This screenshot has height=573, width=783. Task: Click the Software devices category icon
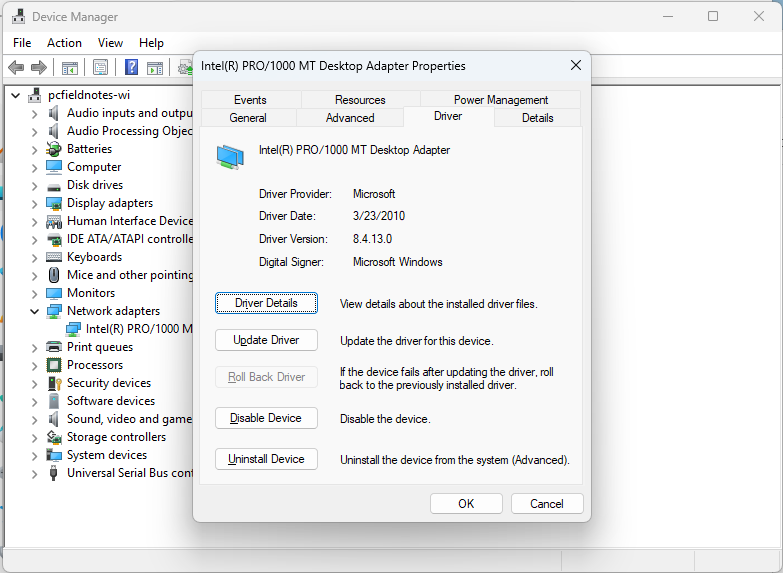coord(53,401)
